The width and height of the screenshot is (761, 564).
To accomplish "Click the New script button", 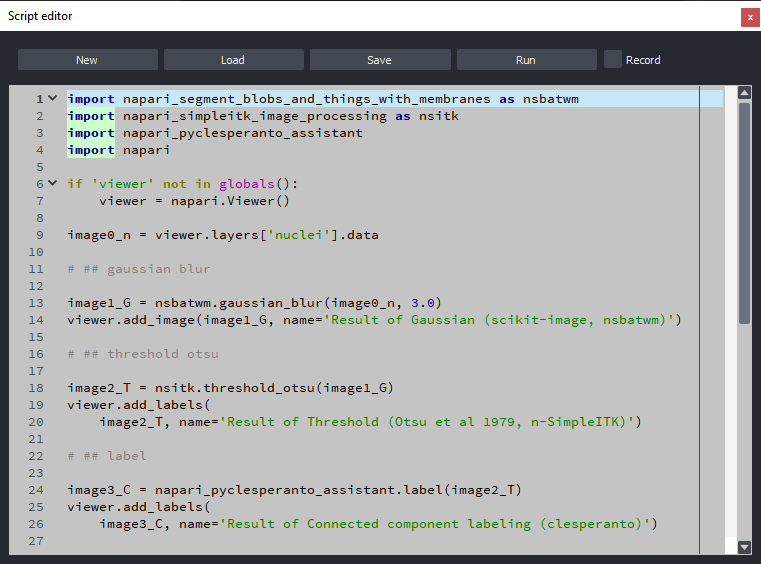I will click(87, 60).
